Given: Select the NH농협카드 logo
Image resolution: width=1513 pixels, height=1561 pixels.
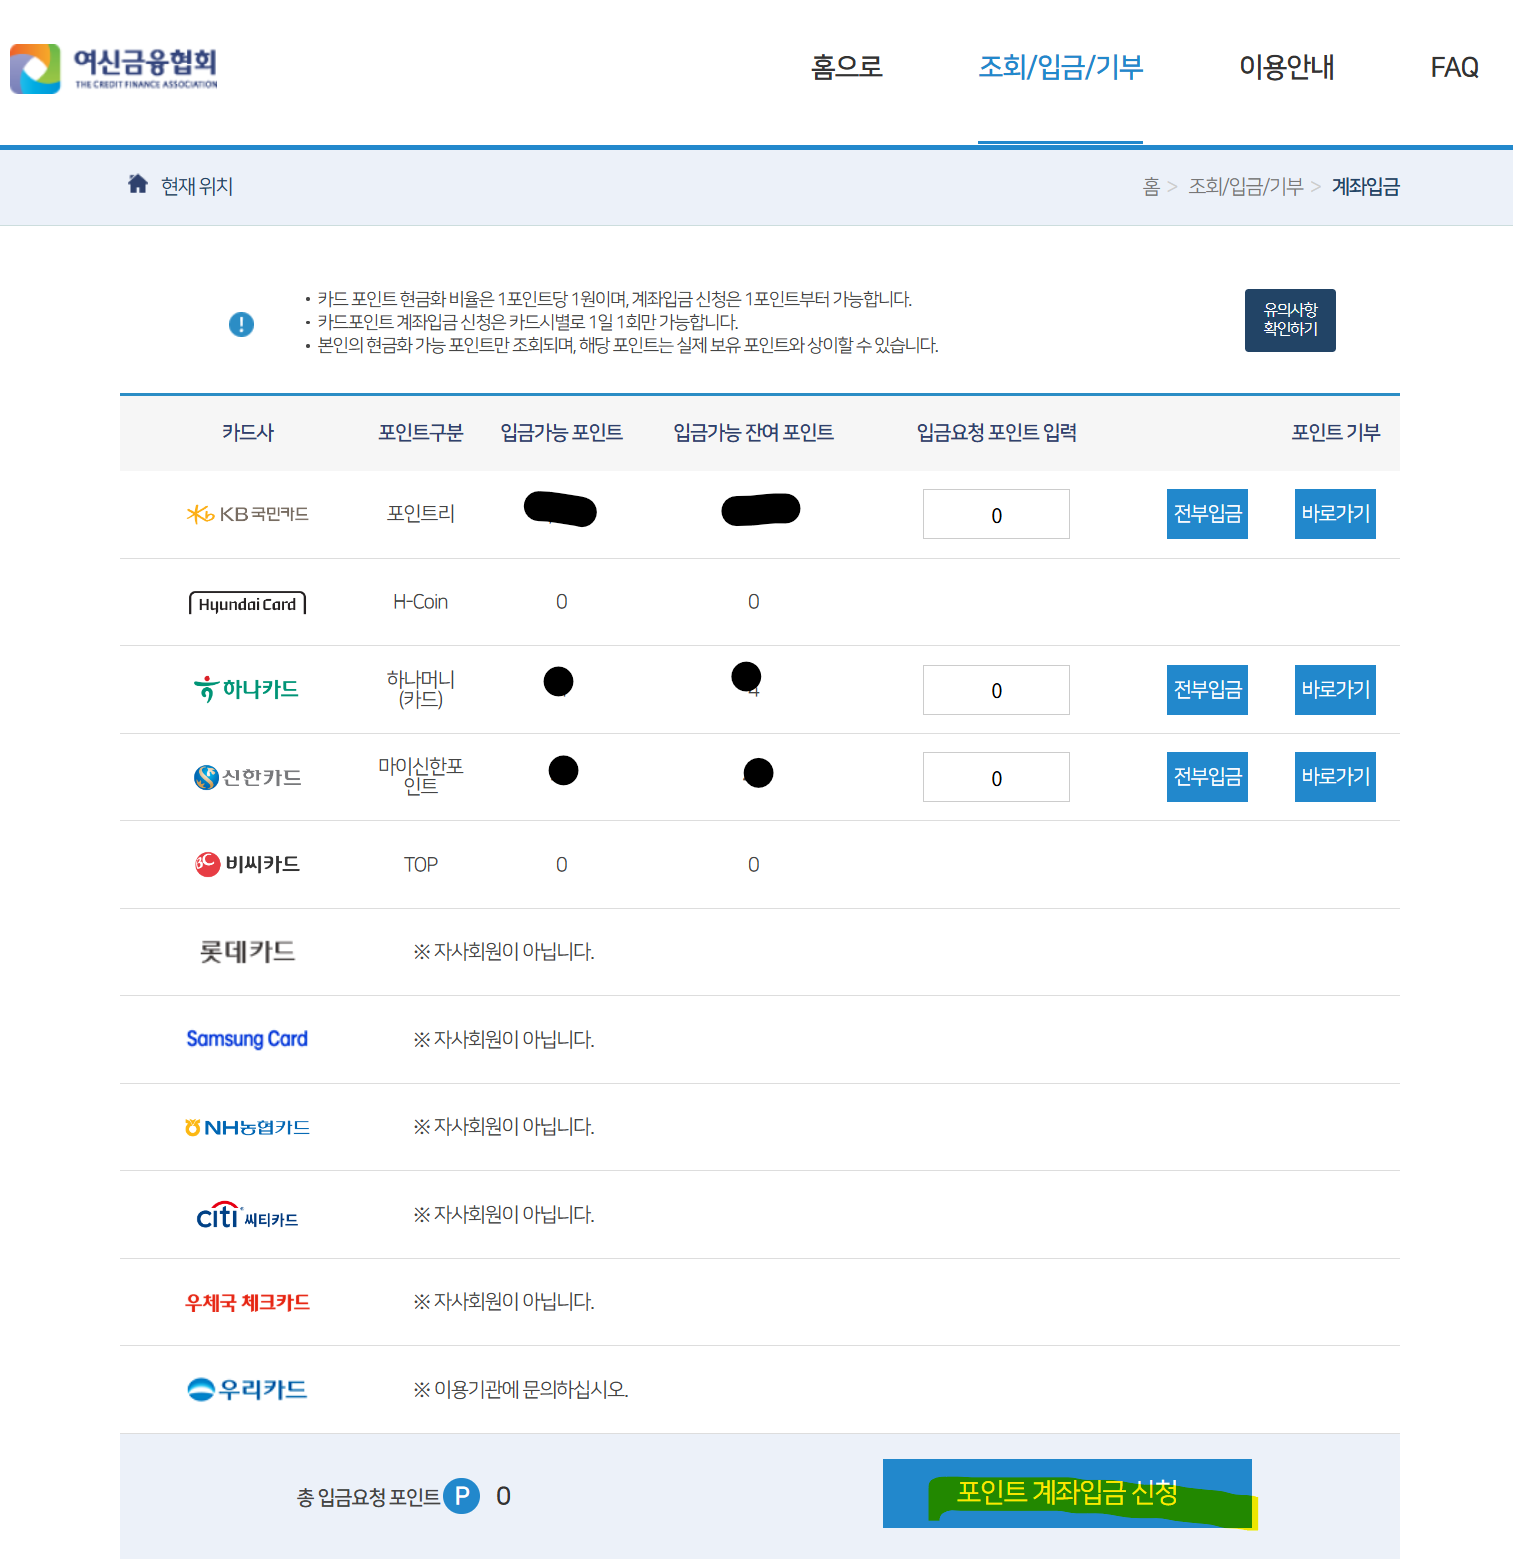Looking at the screenshot, I should point(246,1126).
